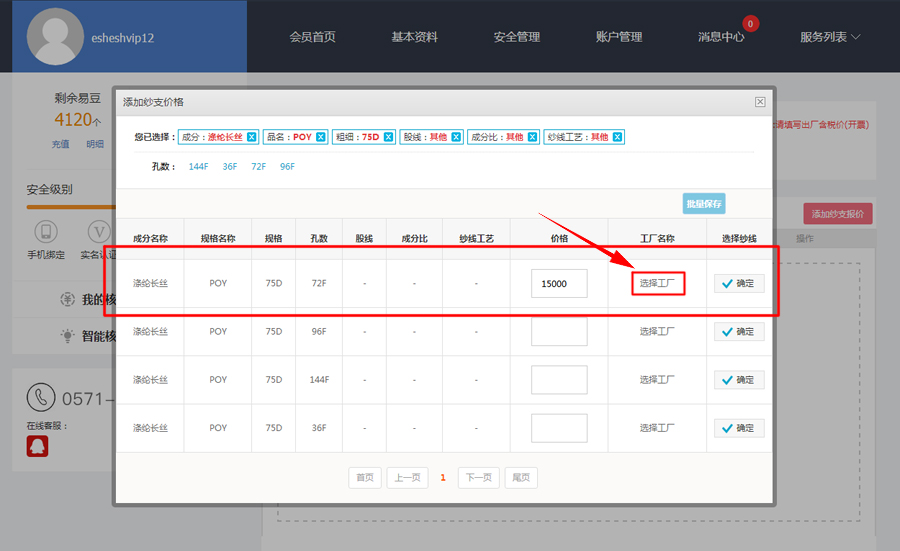Open the QQ online service icon
Viewport: 900px width, 551px height.
pos(37,446)
